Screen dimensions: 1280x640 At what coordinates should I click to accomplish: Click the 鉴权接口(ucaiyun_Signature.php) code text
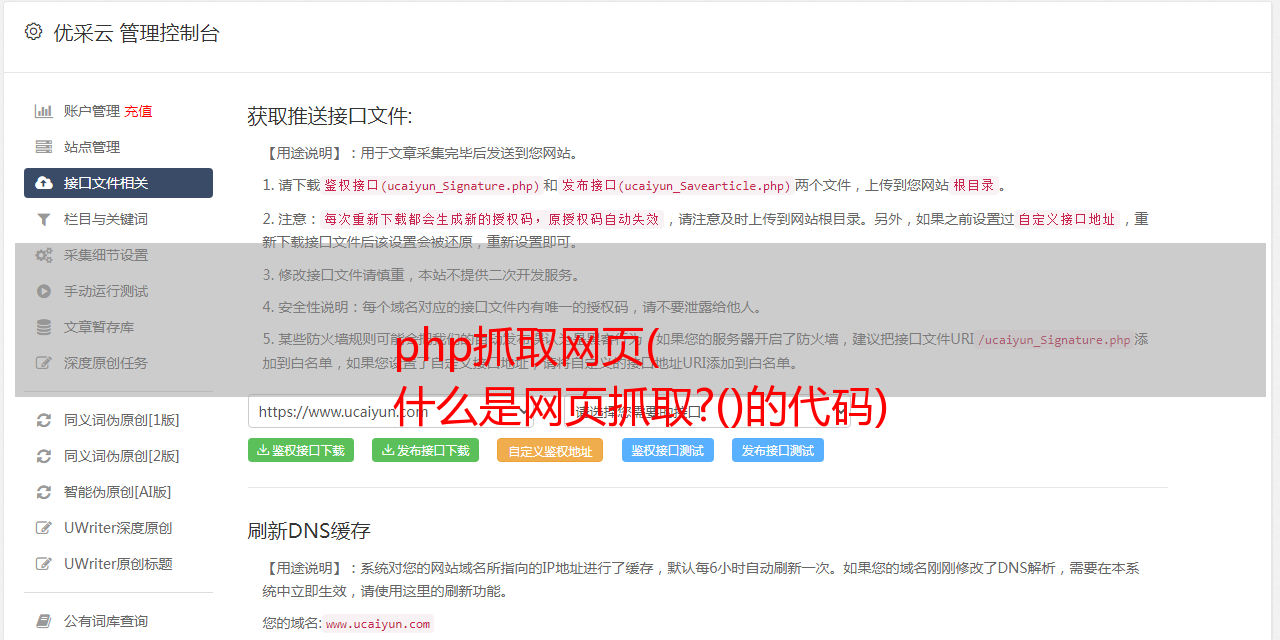click(431, 185)
